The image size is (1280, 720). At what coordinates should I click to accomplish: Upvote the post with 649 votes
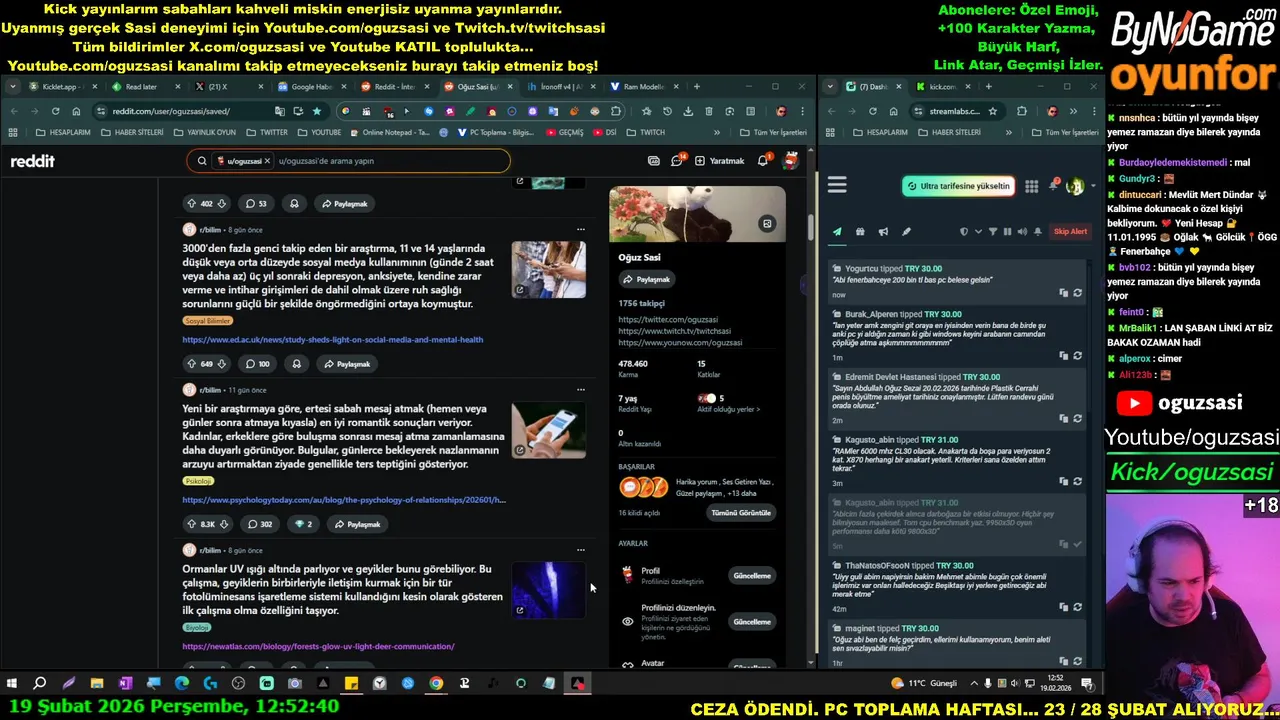[191, 364]
